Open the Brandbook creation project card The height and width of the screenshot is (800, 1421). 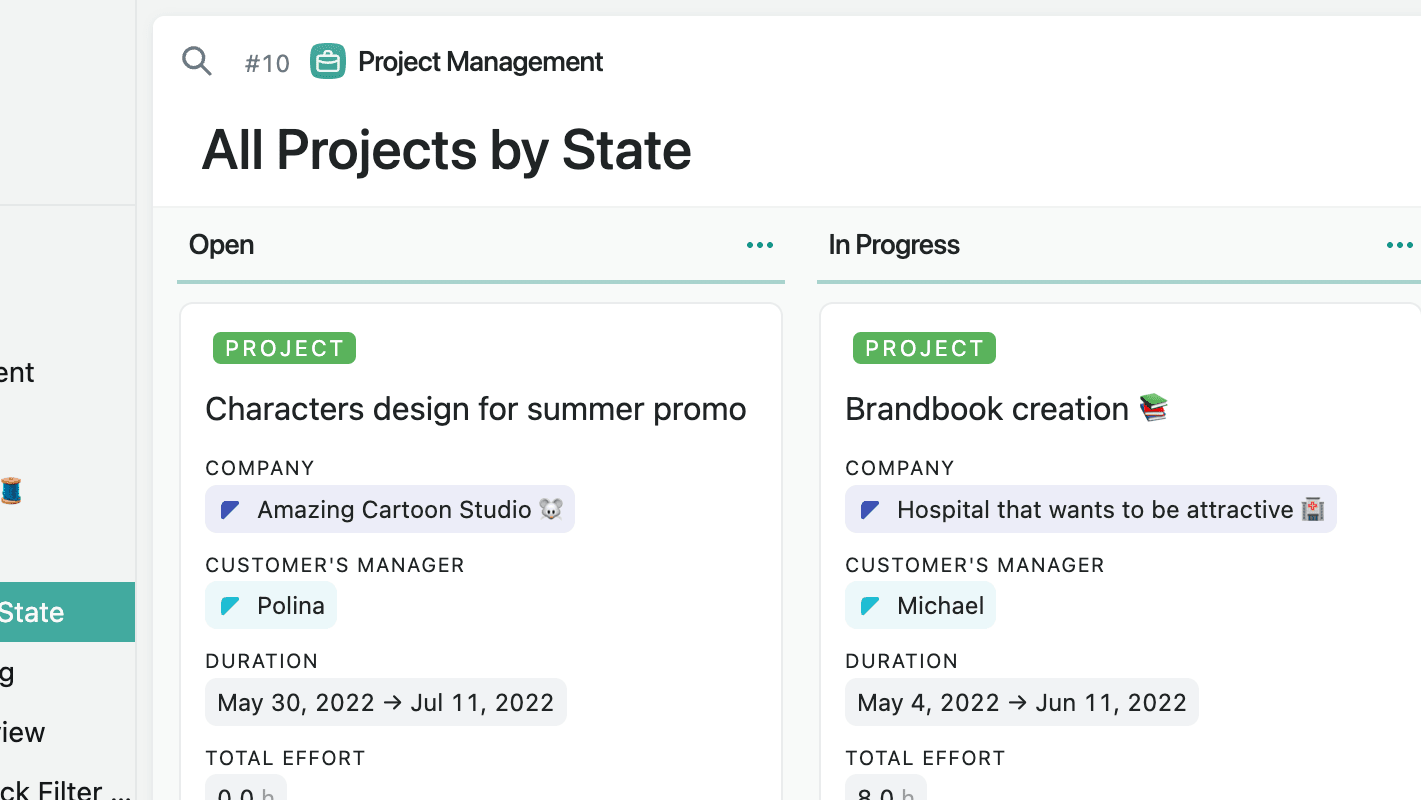point(1007,409)
